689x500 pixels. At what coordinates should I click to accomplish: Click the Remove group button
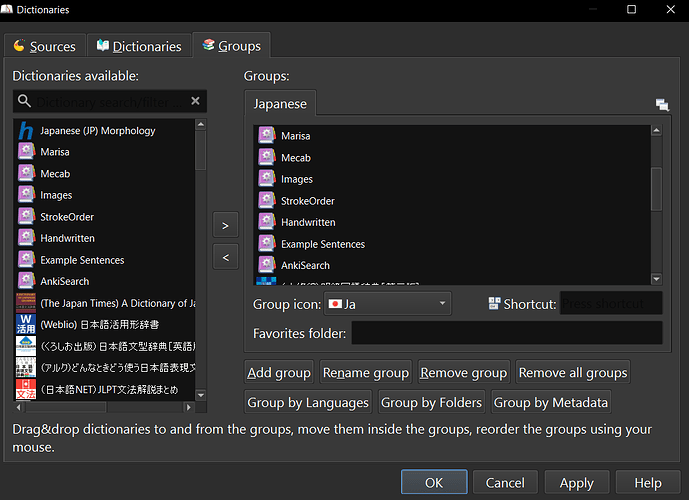pos(464,373)
